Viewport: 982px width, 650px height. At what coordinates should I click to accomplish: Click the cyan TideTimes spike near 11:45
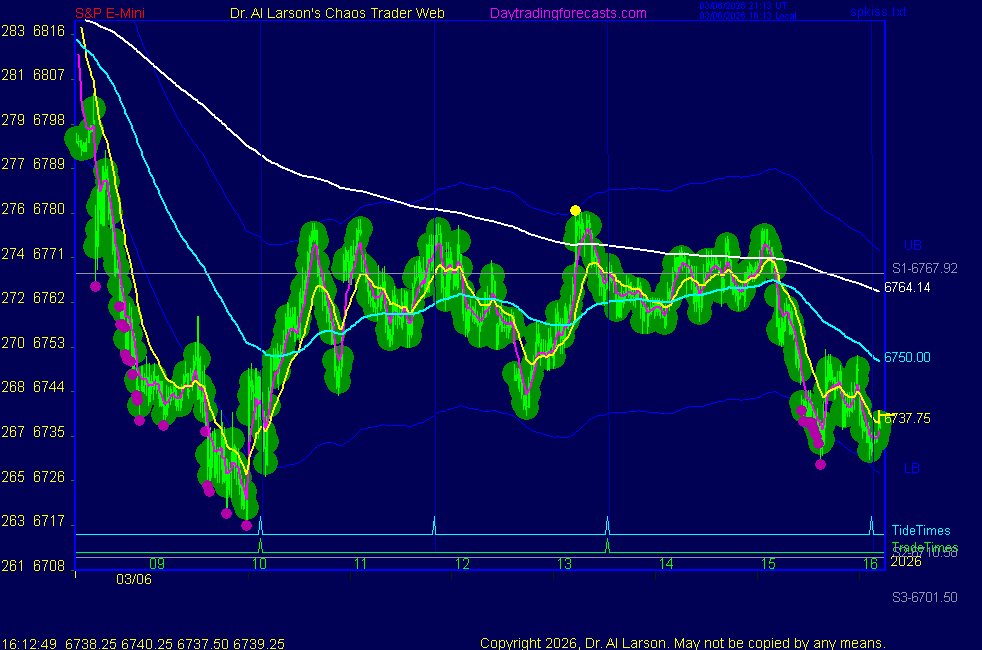434,523
